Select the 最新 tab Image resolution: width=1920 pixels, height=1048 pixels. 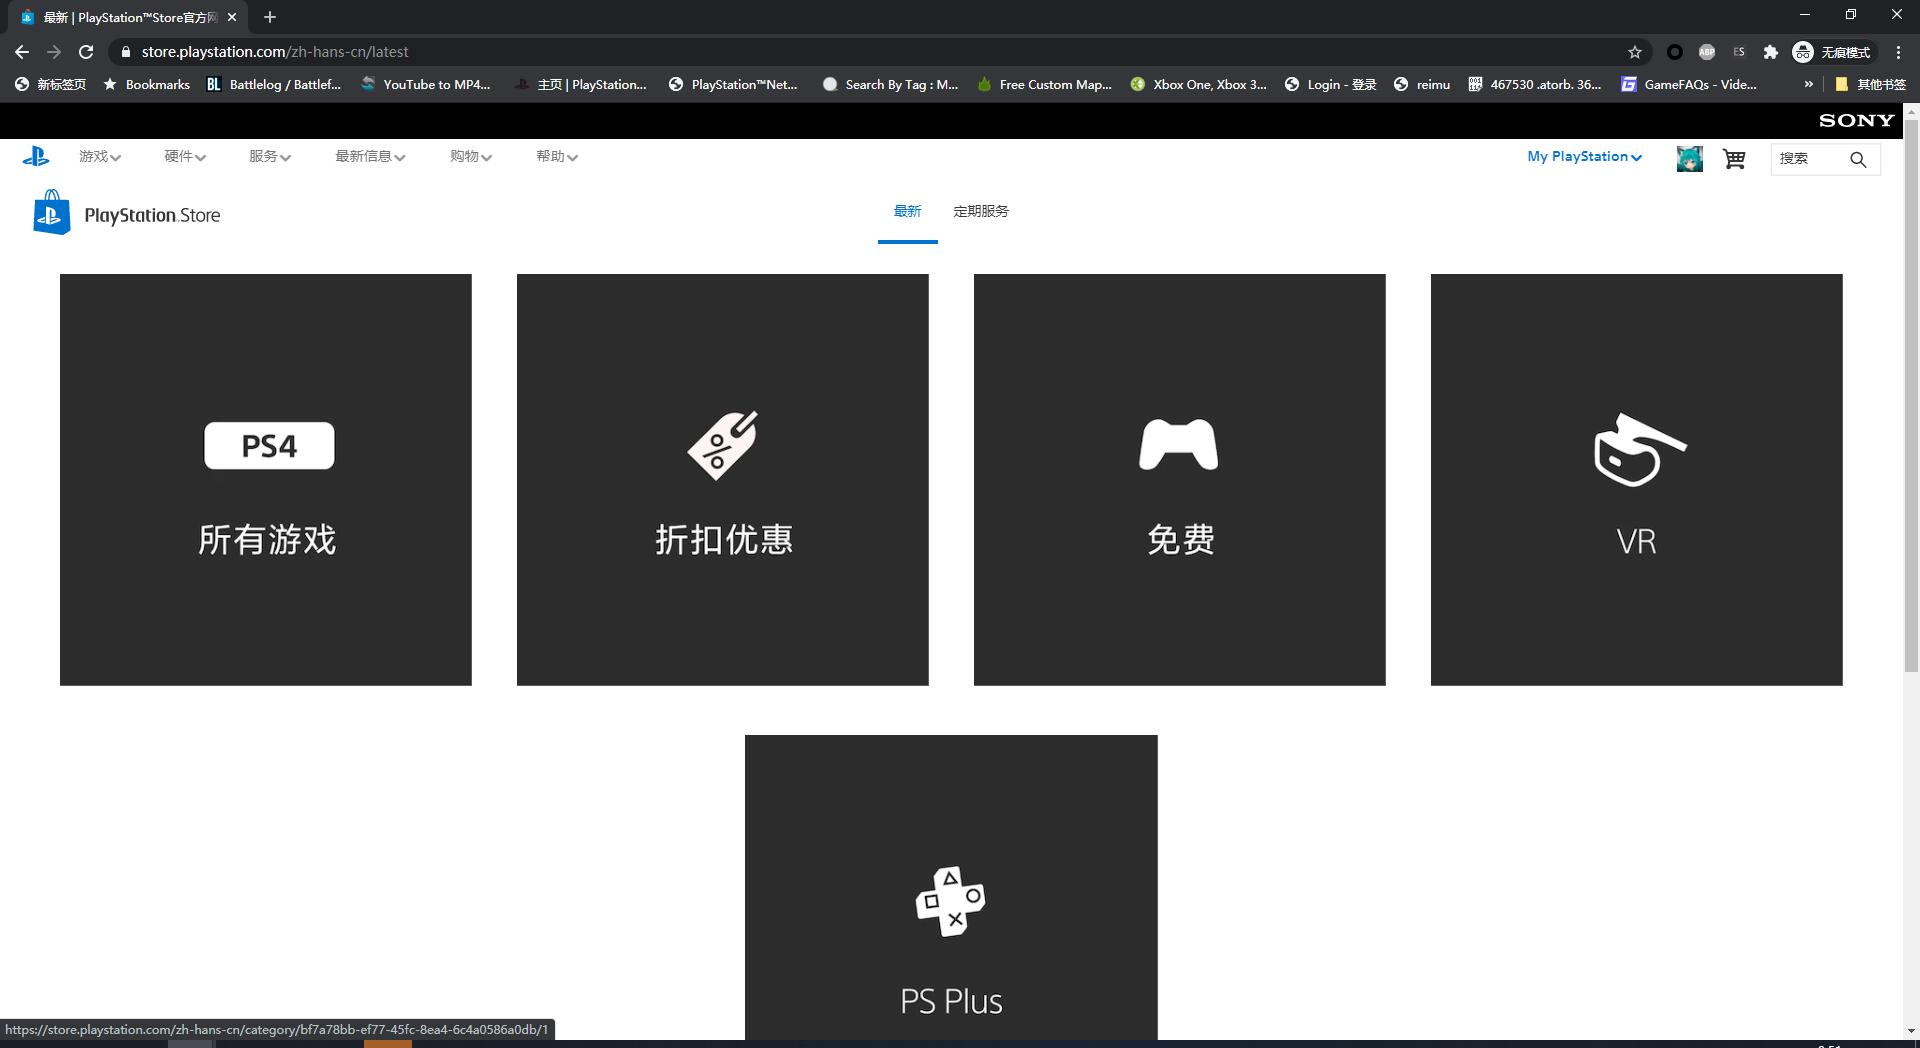907,211
